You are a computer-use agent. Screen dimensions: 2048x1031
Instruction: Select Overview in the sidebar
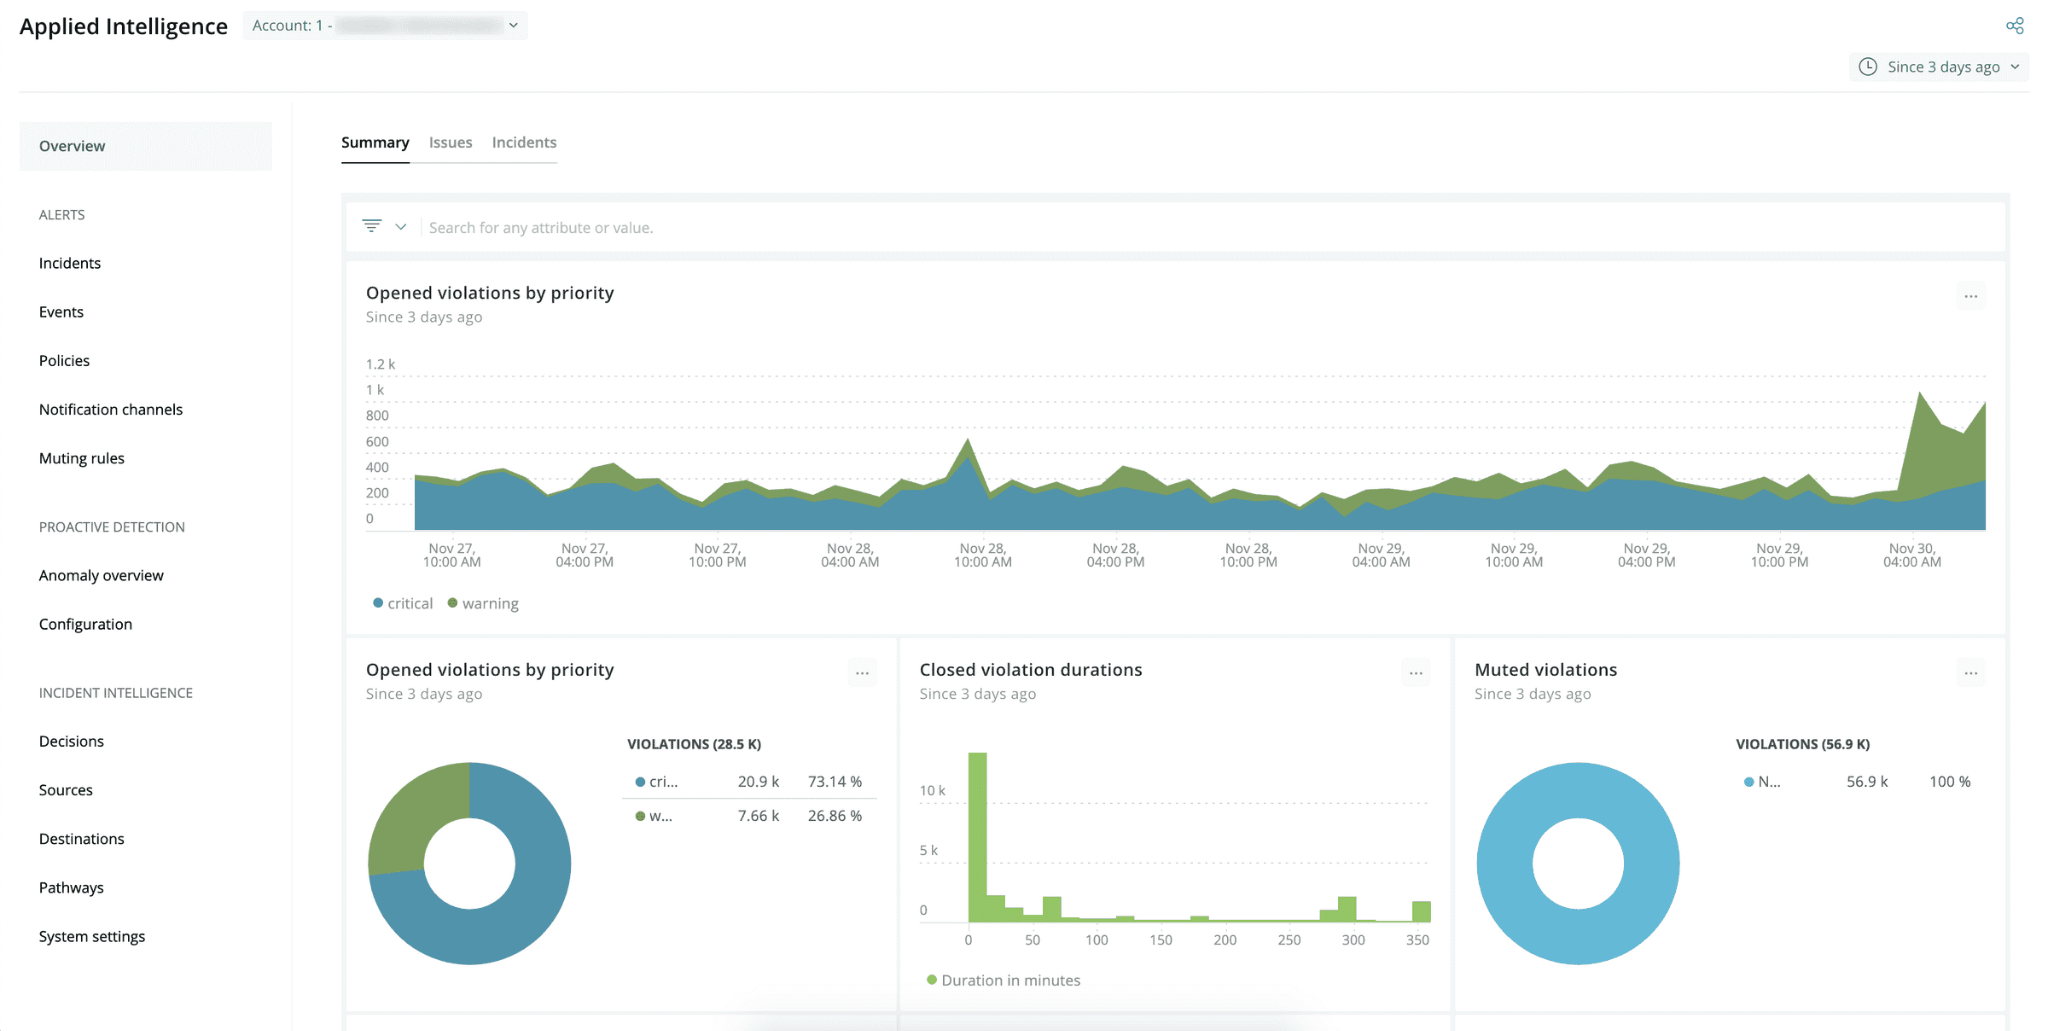[145, 146]
